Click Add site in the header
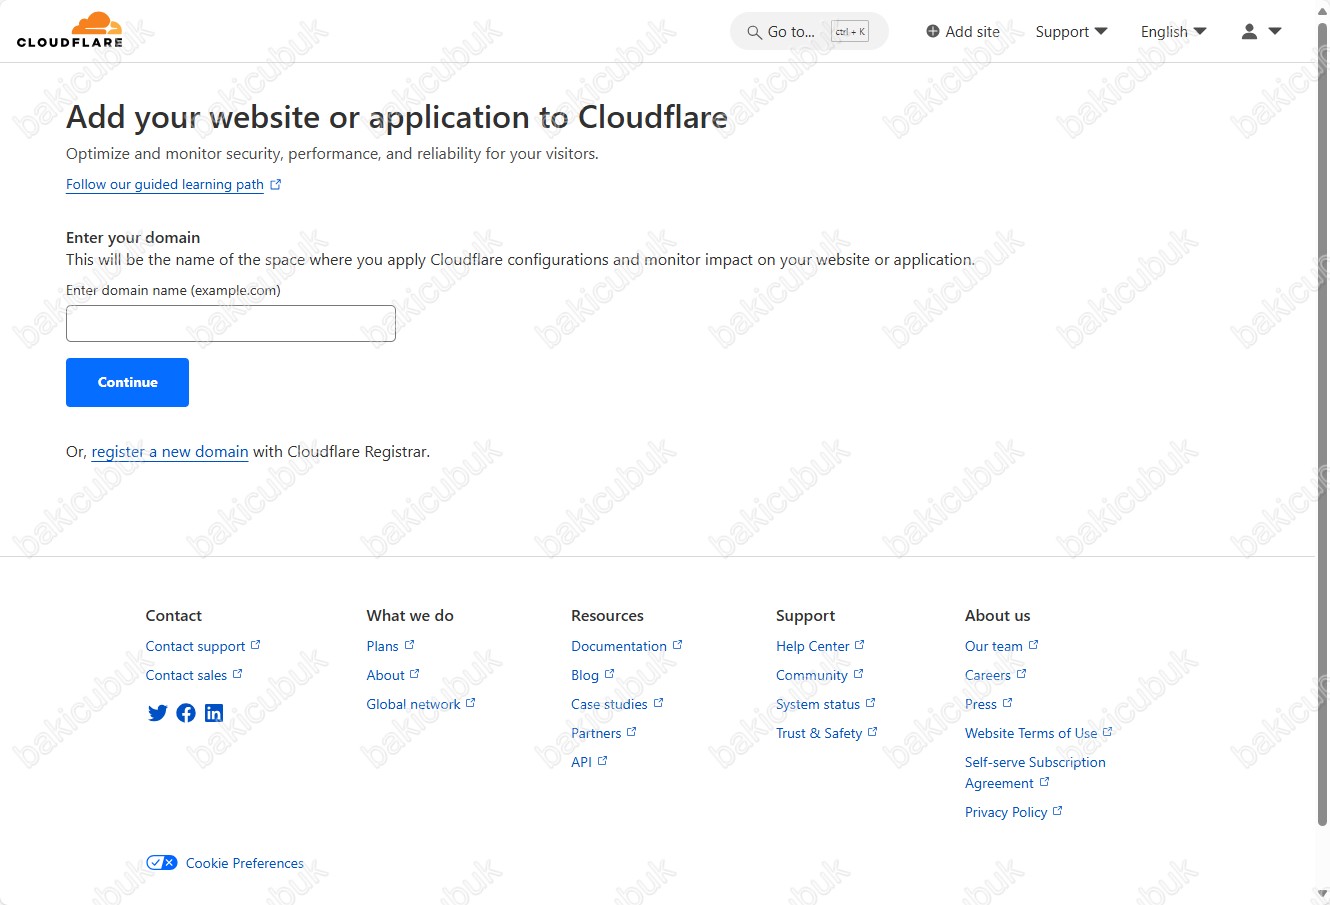Viewport: 1330px width, 905px height. point(963,31)
